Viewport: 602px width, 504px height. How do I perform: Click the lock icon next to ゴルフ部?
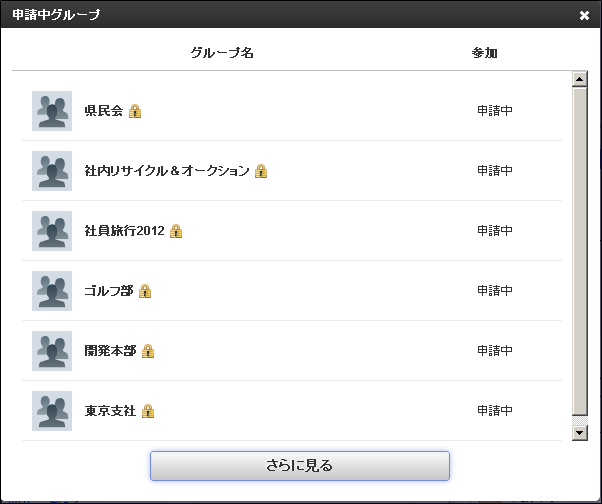[x=145, y=291]
